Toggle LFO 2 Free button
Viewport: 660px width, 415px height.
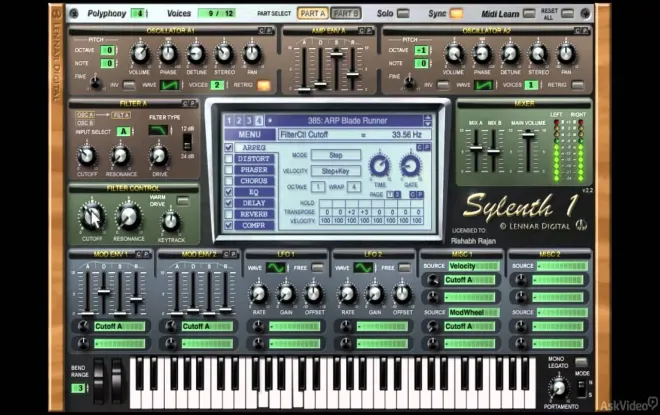[x=405, y=268]
